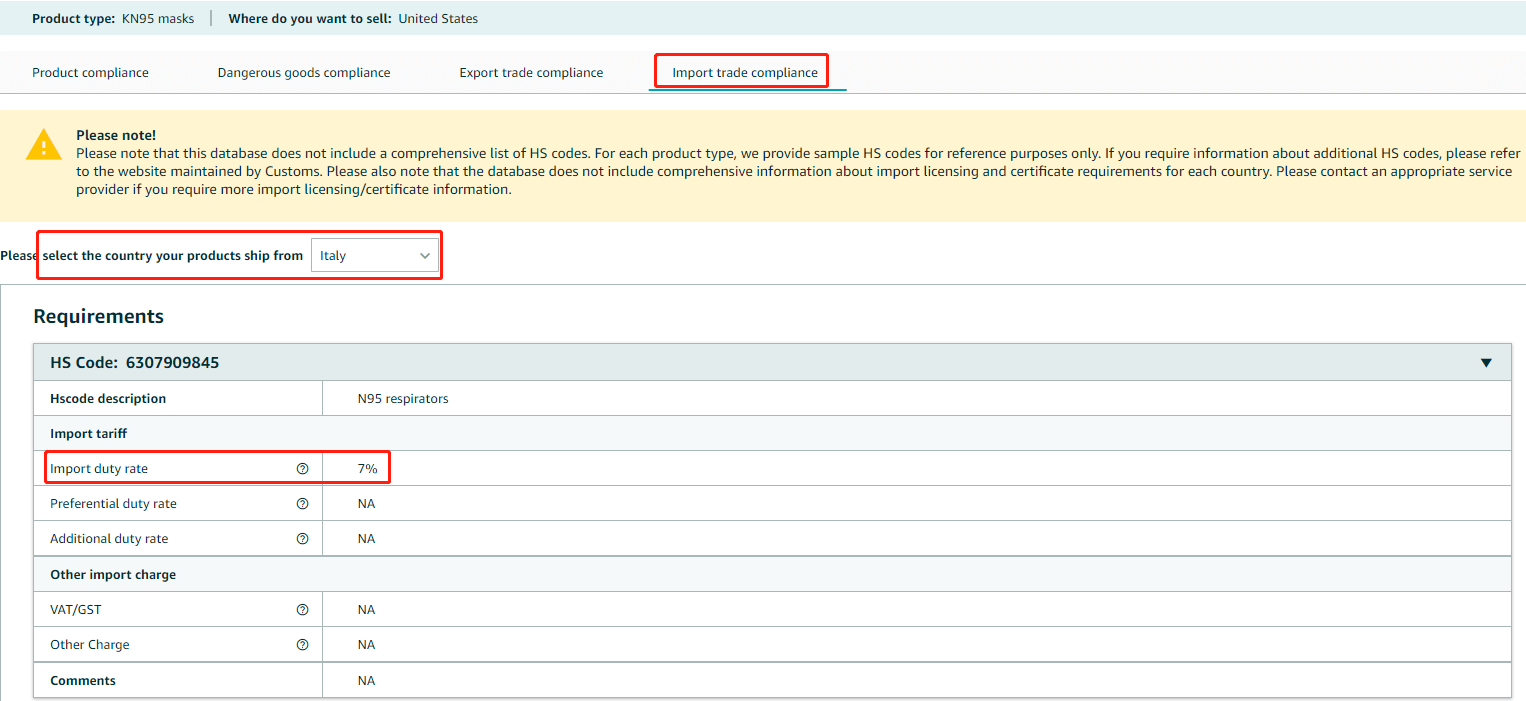Click the help icon beside VAT/GST
This screenshot has height=701, width=1526.
point(302,609)
